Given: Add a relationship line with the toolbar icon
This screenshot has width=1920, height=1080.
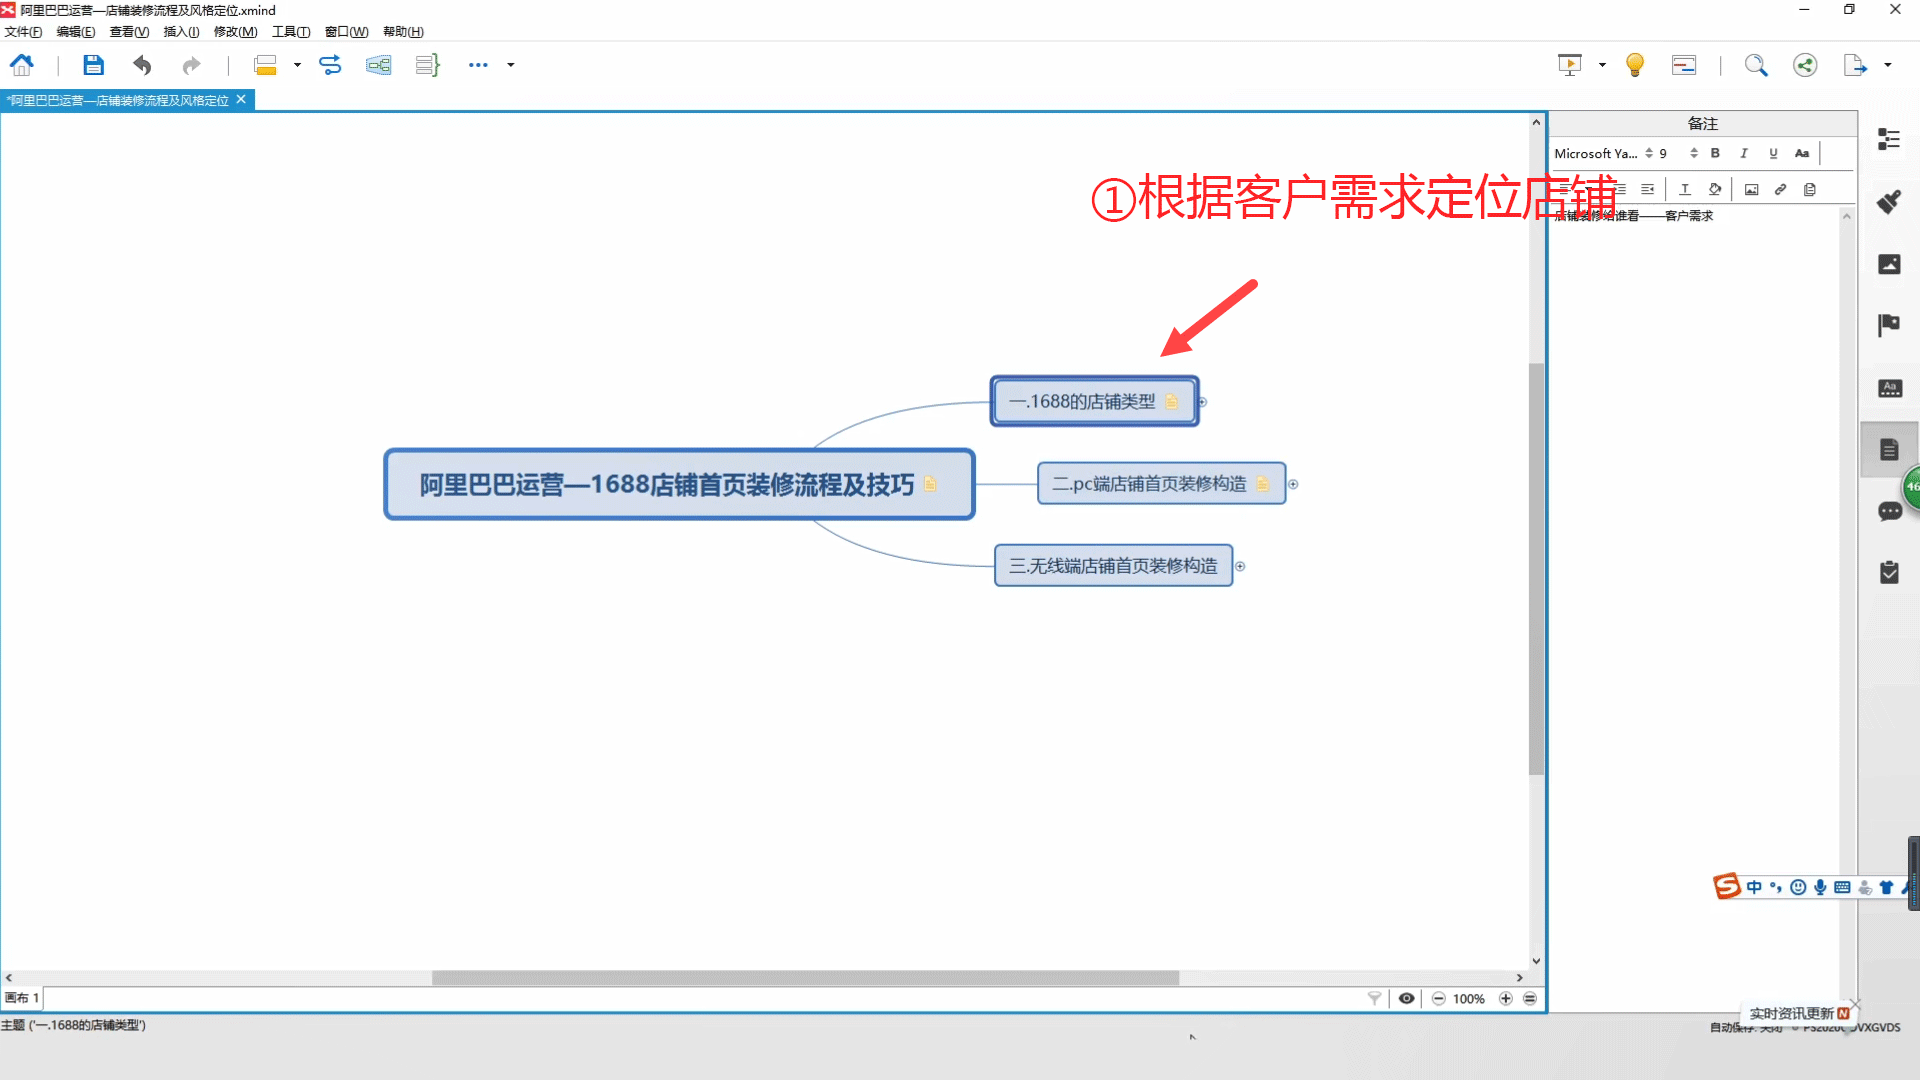Looking at the screenshot, I should pos(330,66).
